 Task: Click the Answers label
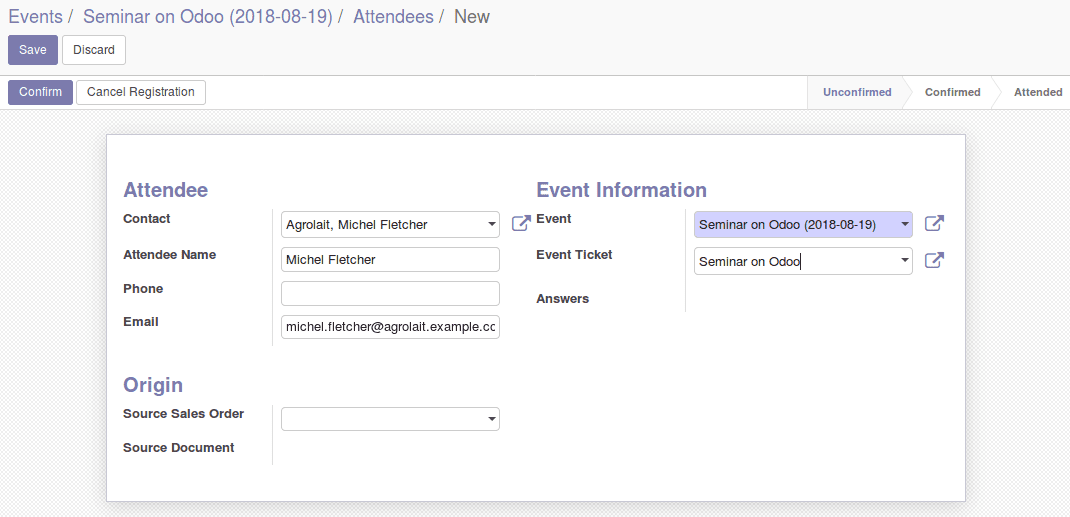click(x=563, y=299)
